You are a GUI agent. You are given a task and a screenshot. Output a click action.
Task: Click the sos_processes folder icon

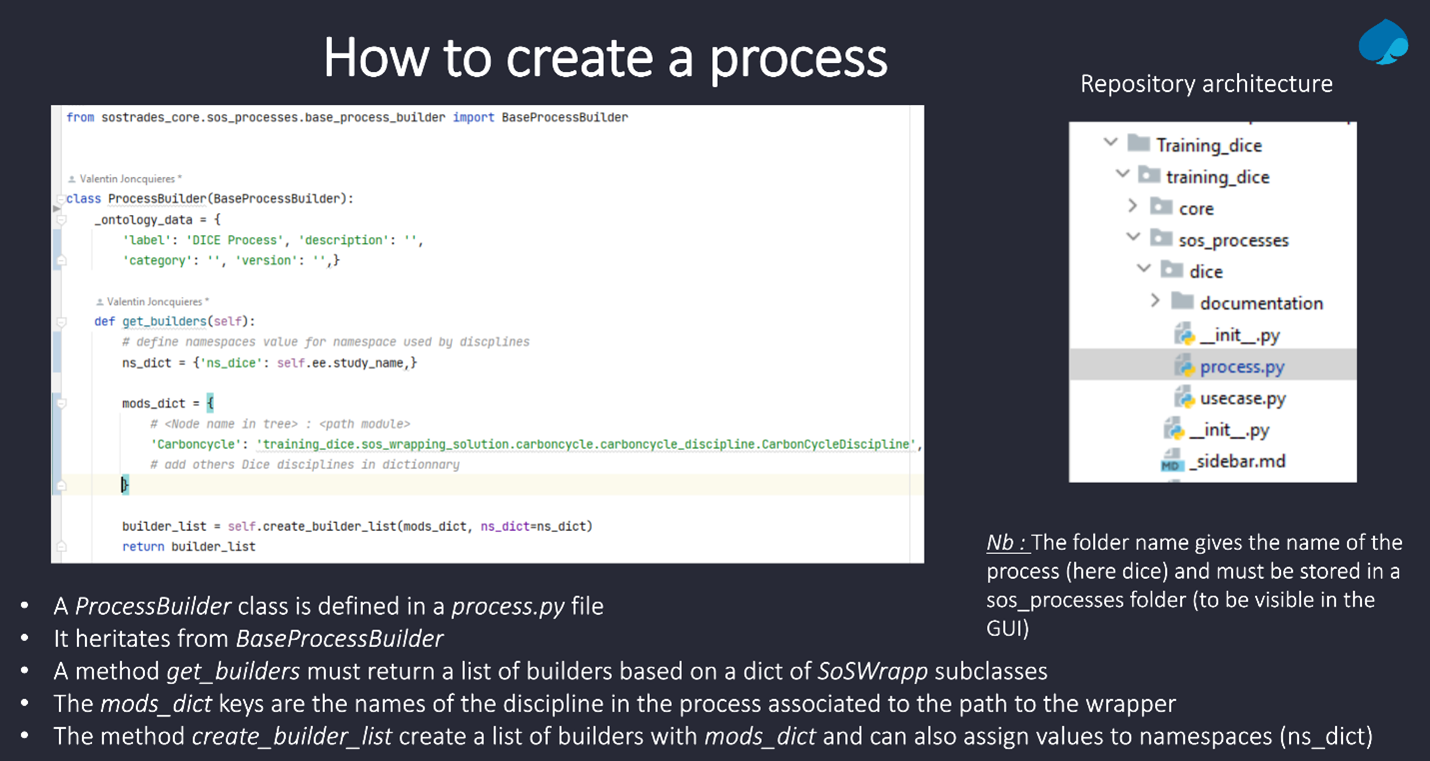click(1160, 239)
